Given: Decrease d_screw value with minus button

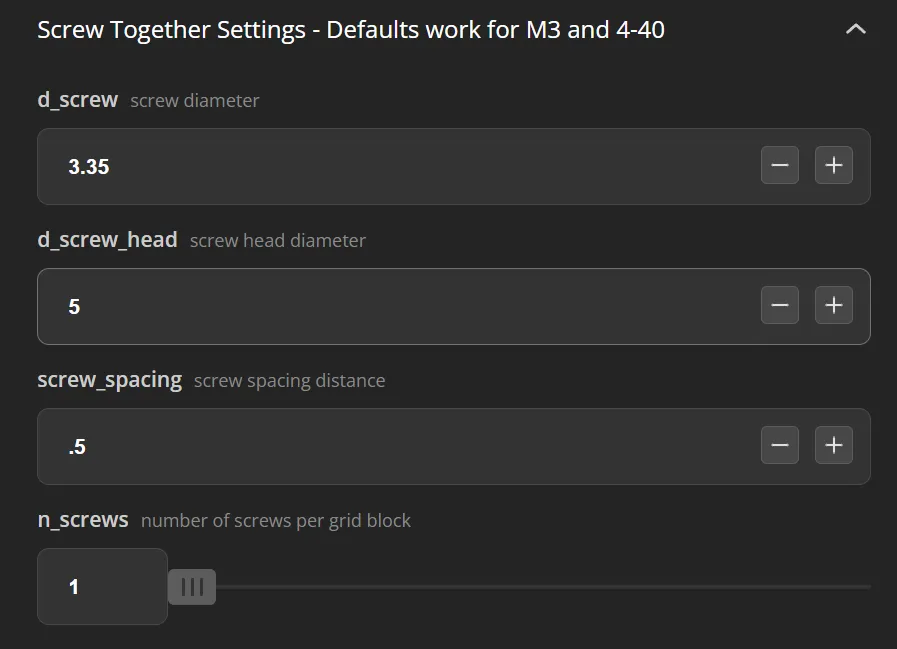Looking at the screenshot, I should click(x=780, y=165).
